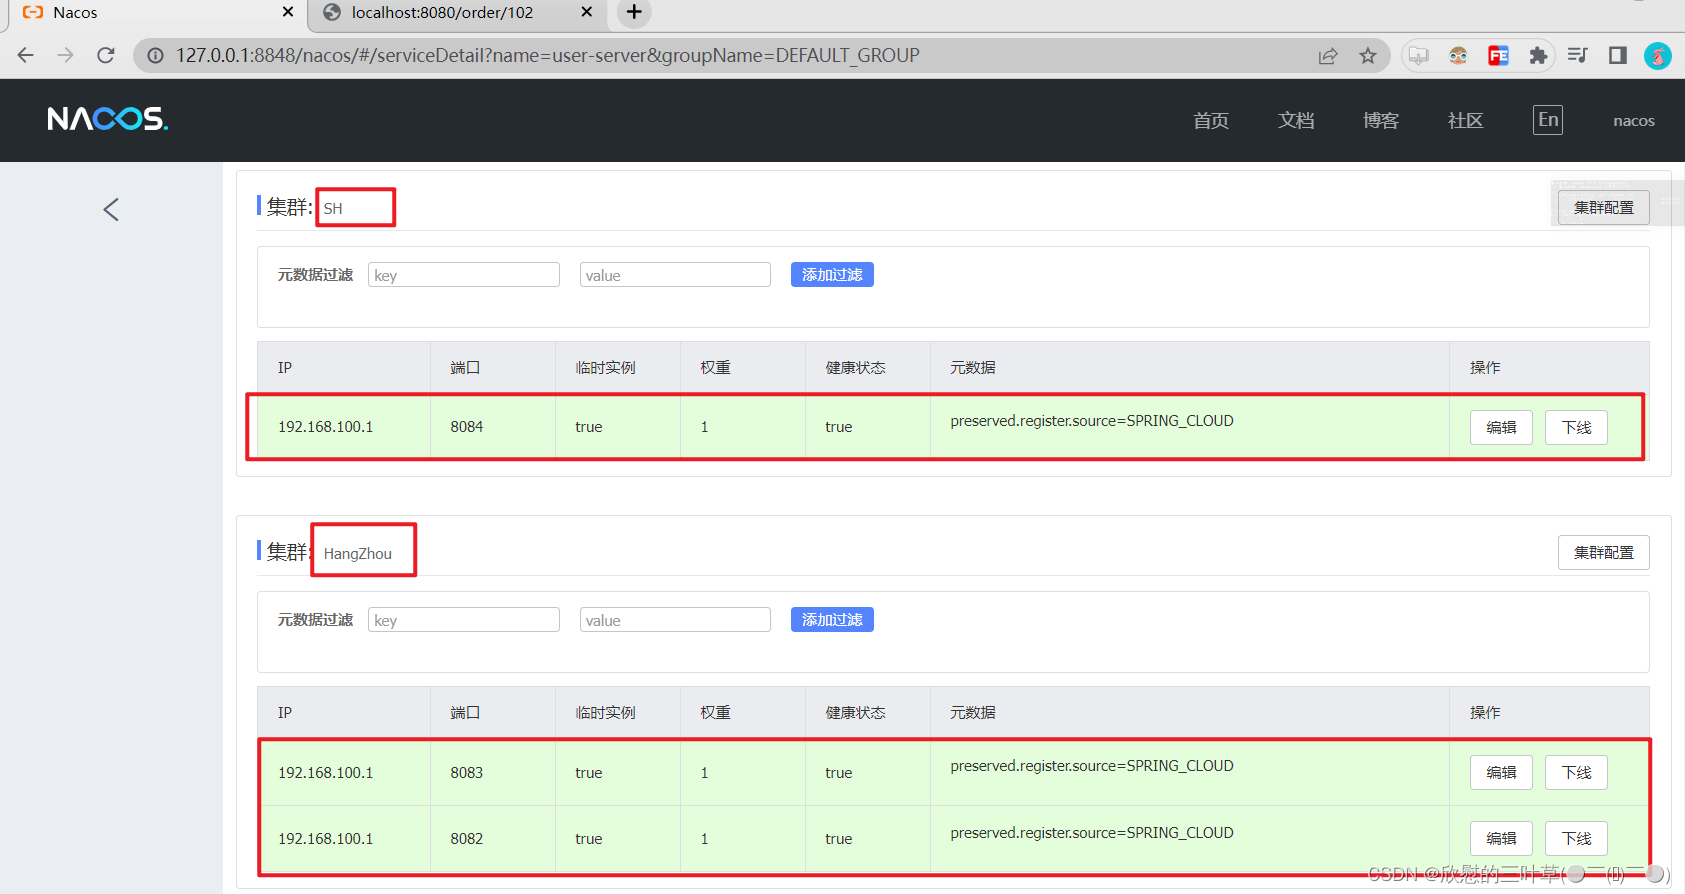The width and height of the screenshot is (1685, 894).
Task: Click the browser forward arrow
Action: click(66, 55)
